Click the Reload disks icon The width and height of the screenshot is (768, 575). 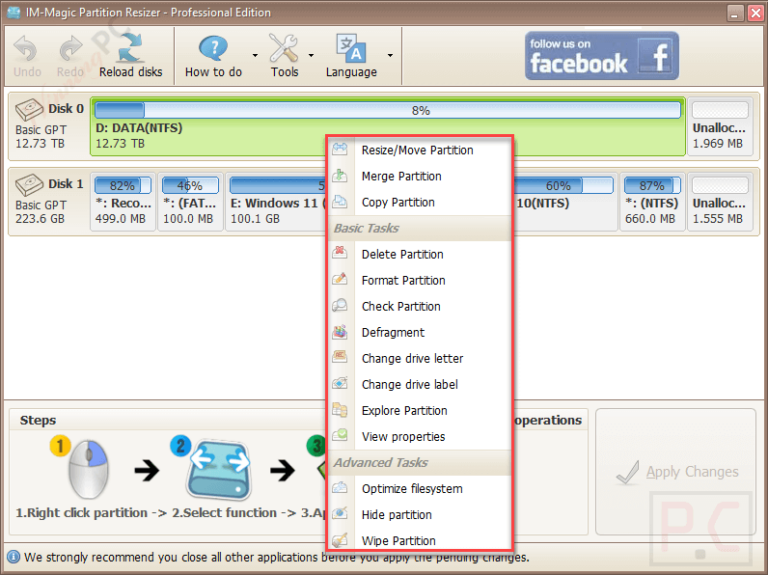point(130,48)
